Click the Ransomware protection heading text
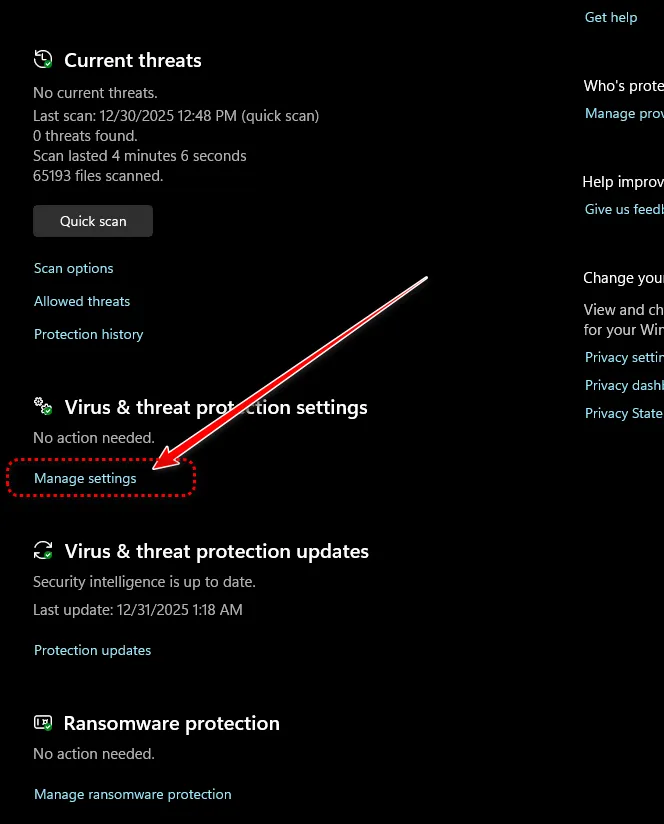Image resolution: width=664 pixels, height=824 pixels. [x=171, y=722]
